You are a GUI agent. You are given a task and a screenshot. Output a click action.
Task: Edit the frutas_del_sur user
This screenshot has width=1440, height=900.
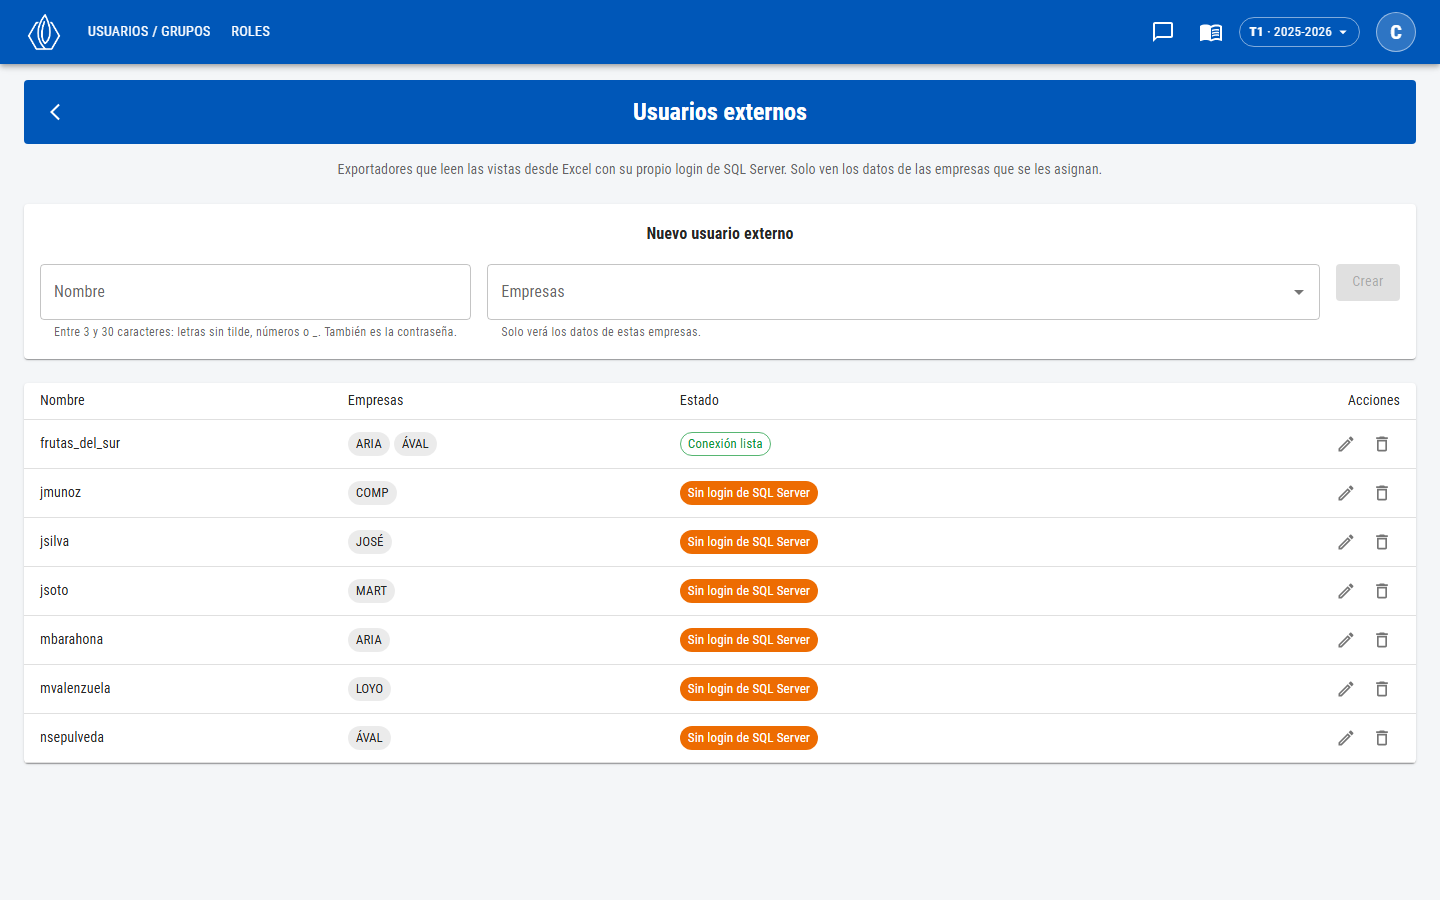click(1346, 444)
